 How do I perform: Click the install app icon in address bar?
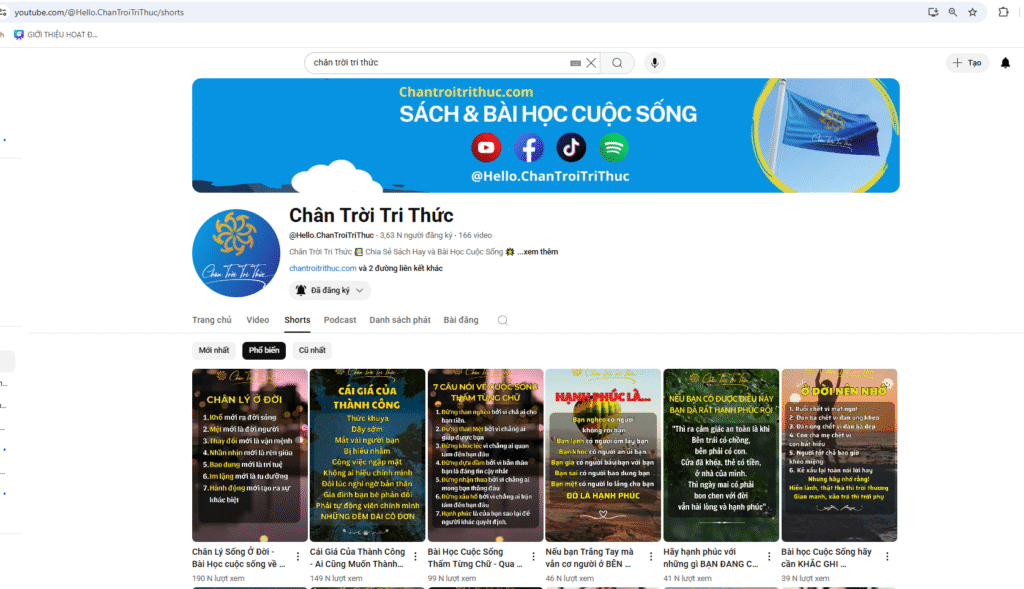(933, 12)
